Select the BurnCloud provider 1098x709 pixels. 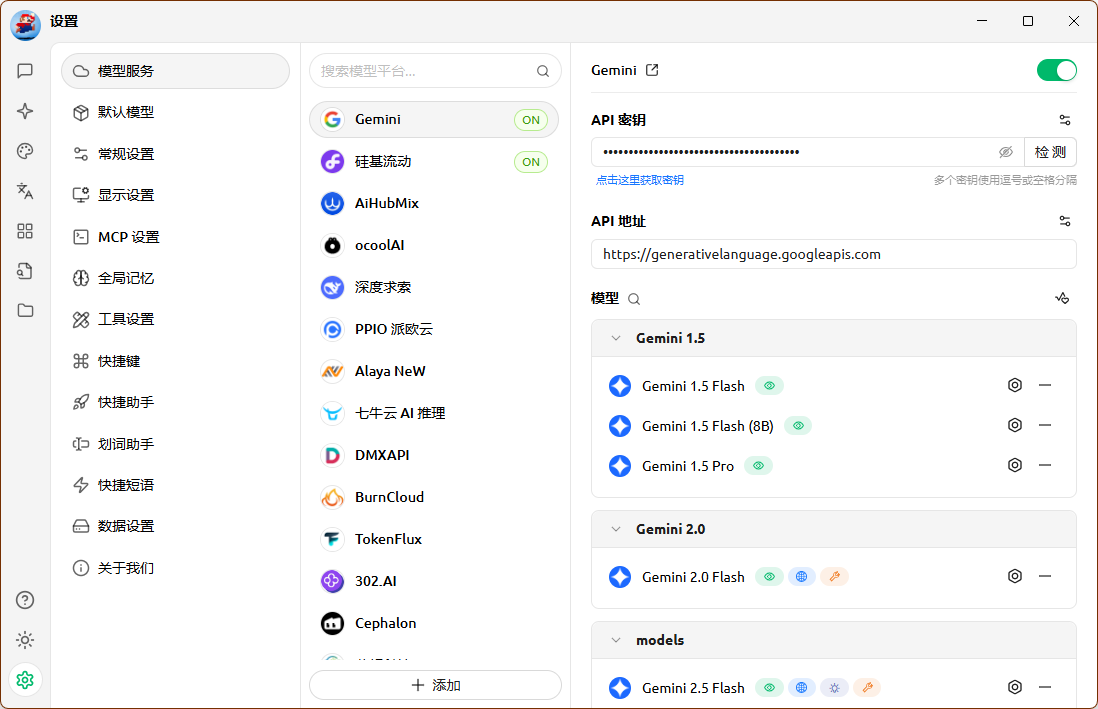point(434,497)
